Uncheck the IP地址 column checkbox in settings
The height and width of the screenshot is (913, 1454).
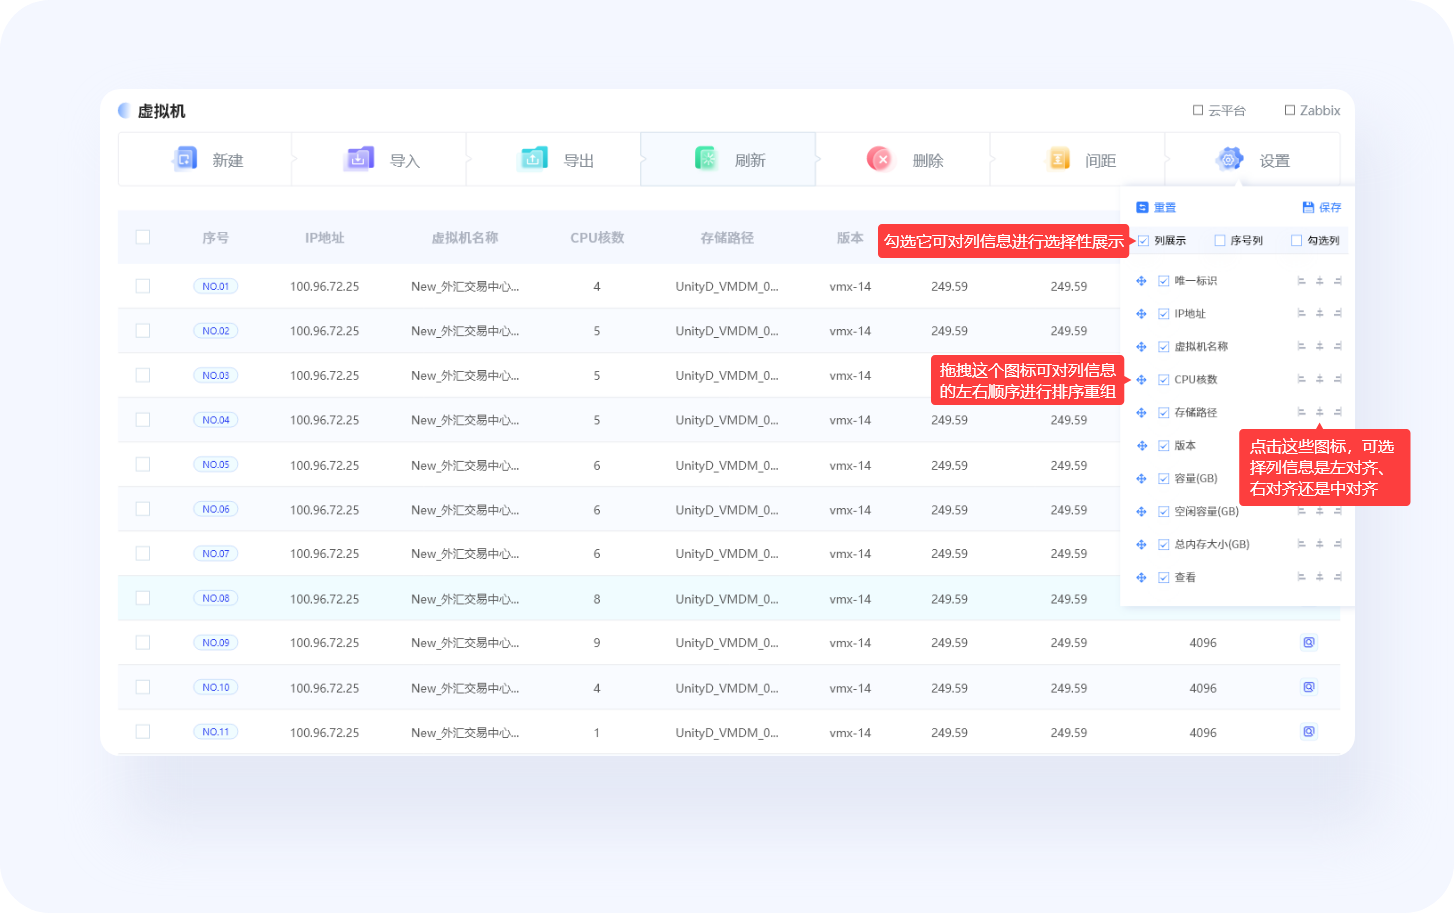(x=1163, y=314)
